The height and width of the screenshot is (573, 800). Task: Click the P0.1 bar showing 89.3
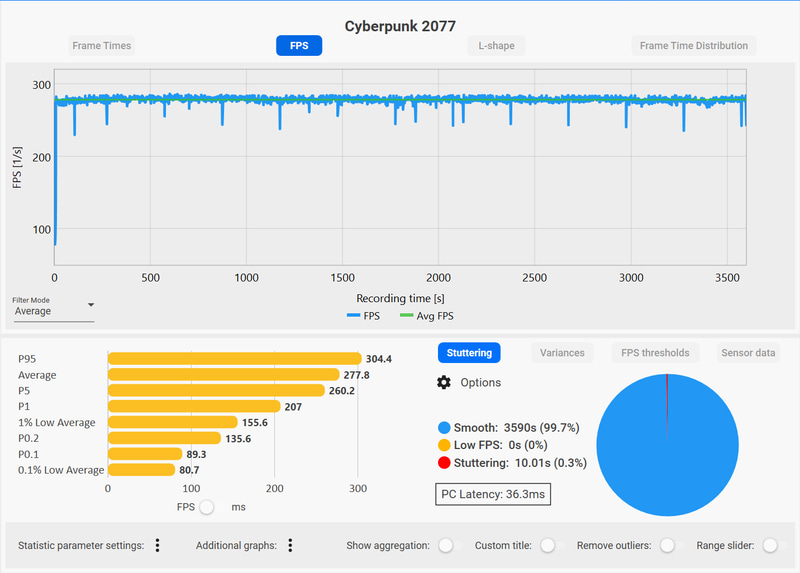point(145,454)
